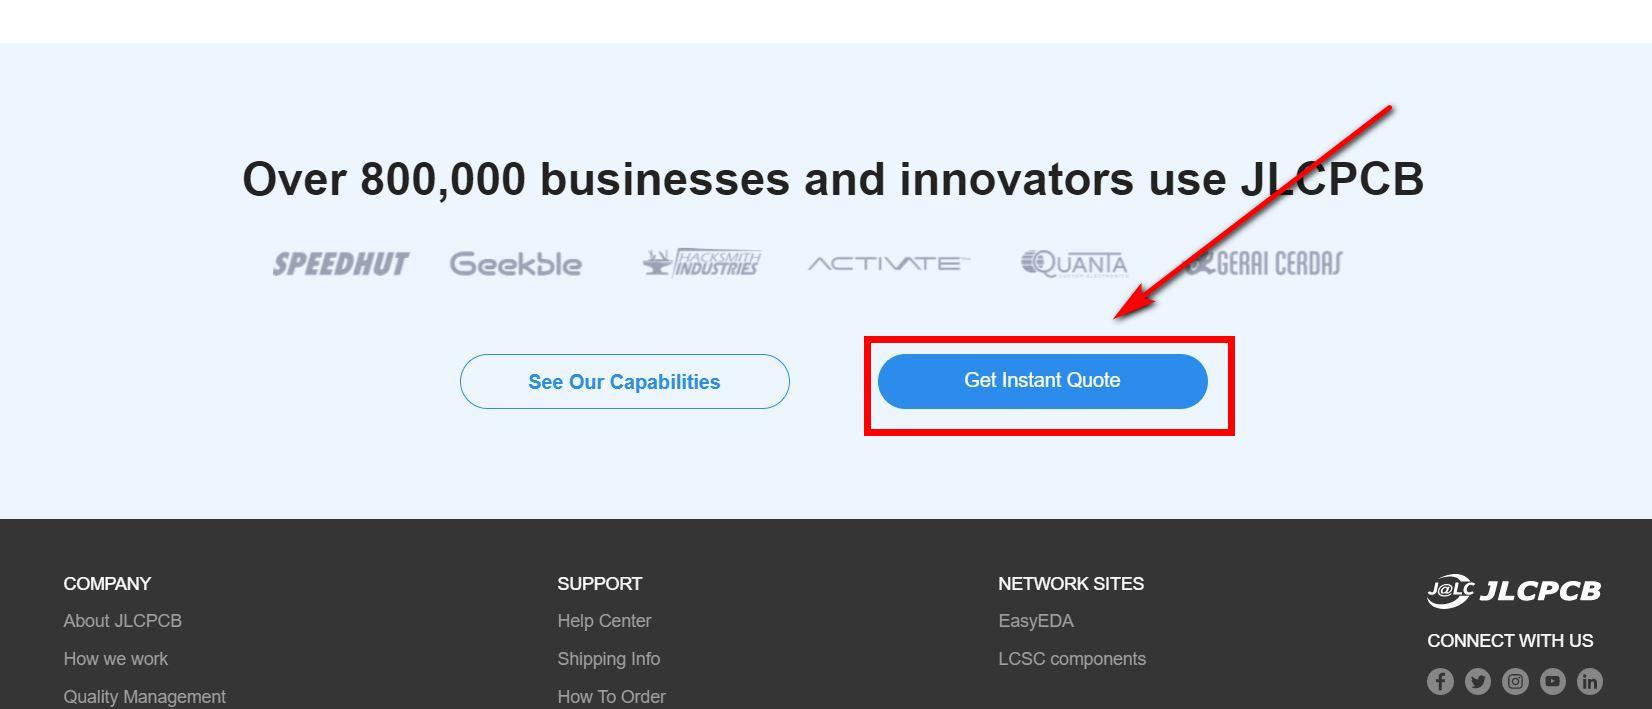Click the LinkedIn icon in footer
This screenshot has height=709, width=1652.
point(1589,681)
